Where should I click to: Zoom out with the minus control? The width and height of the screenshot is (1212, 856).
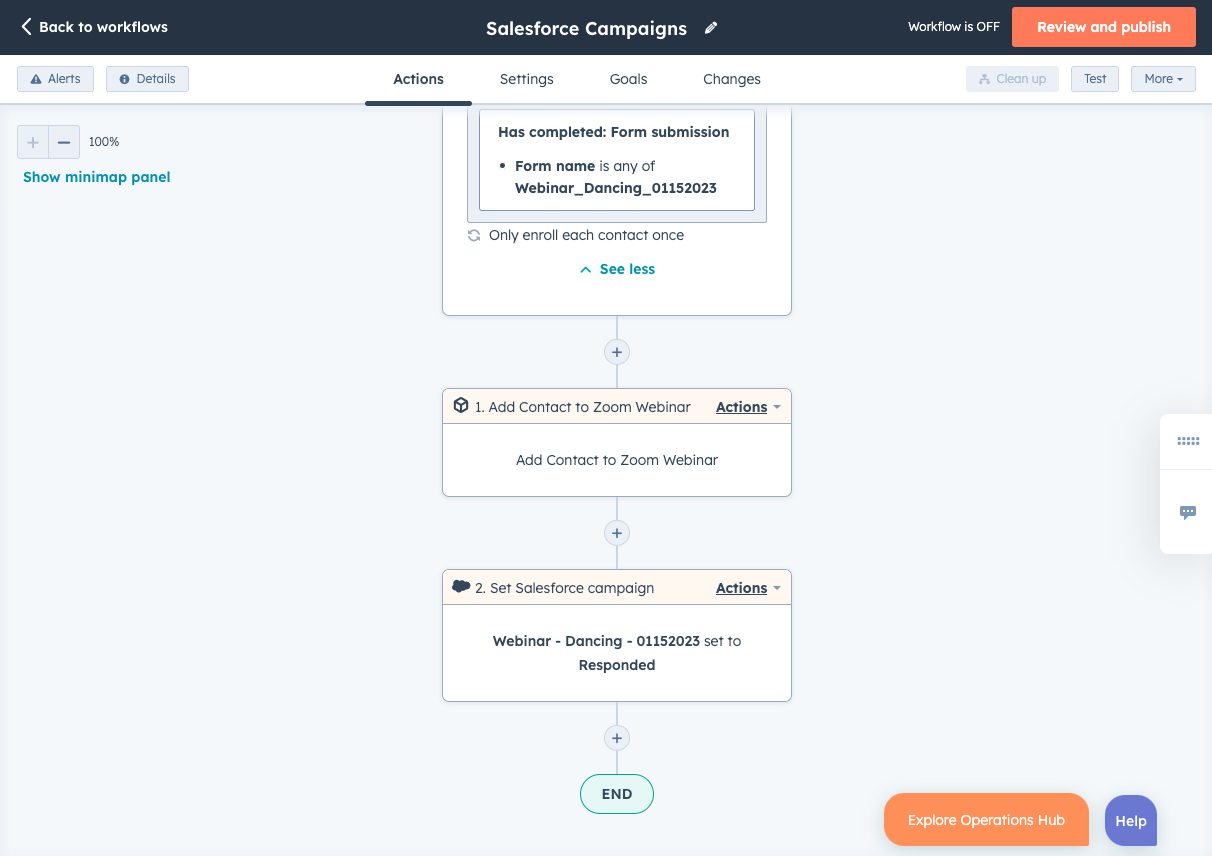click(x=64, y=141)
